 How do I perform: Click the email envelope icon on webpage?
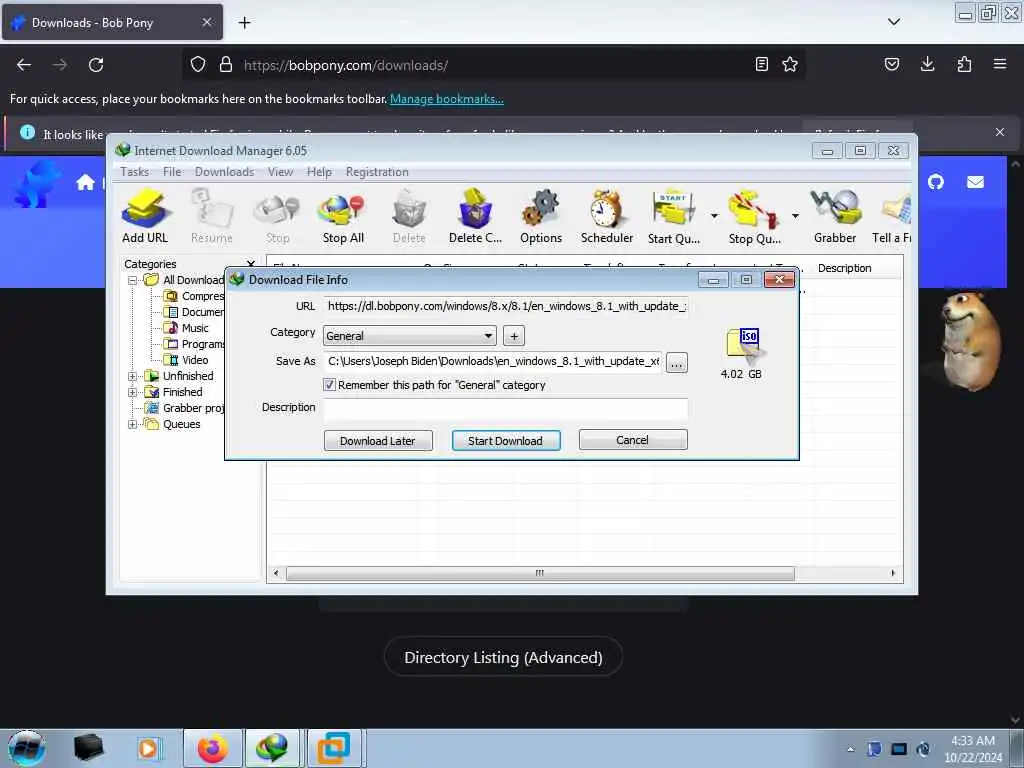click(x=975, y=182)
